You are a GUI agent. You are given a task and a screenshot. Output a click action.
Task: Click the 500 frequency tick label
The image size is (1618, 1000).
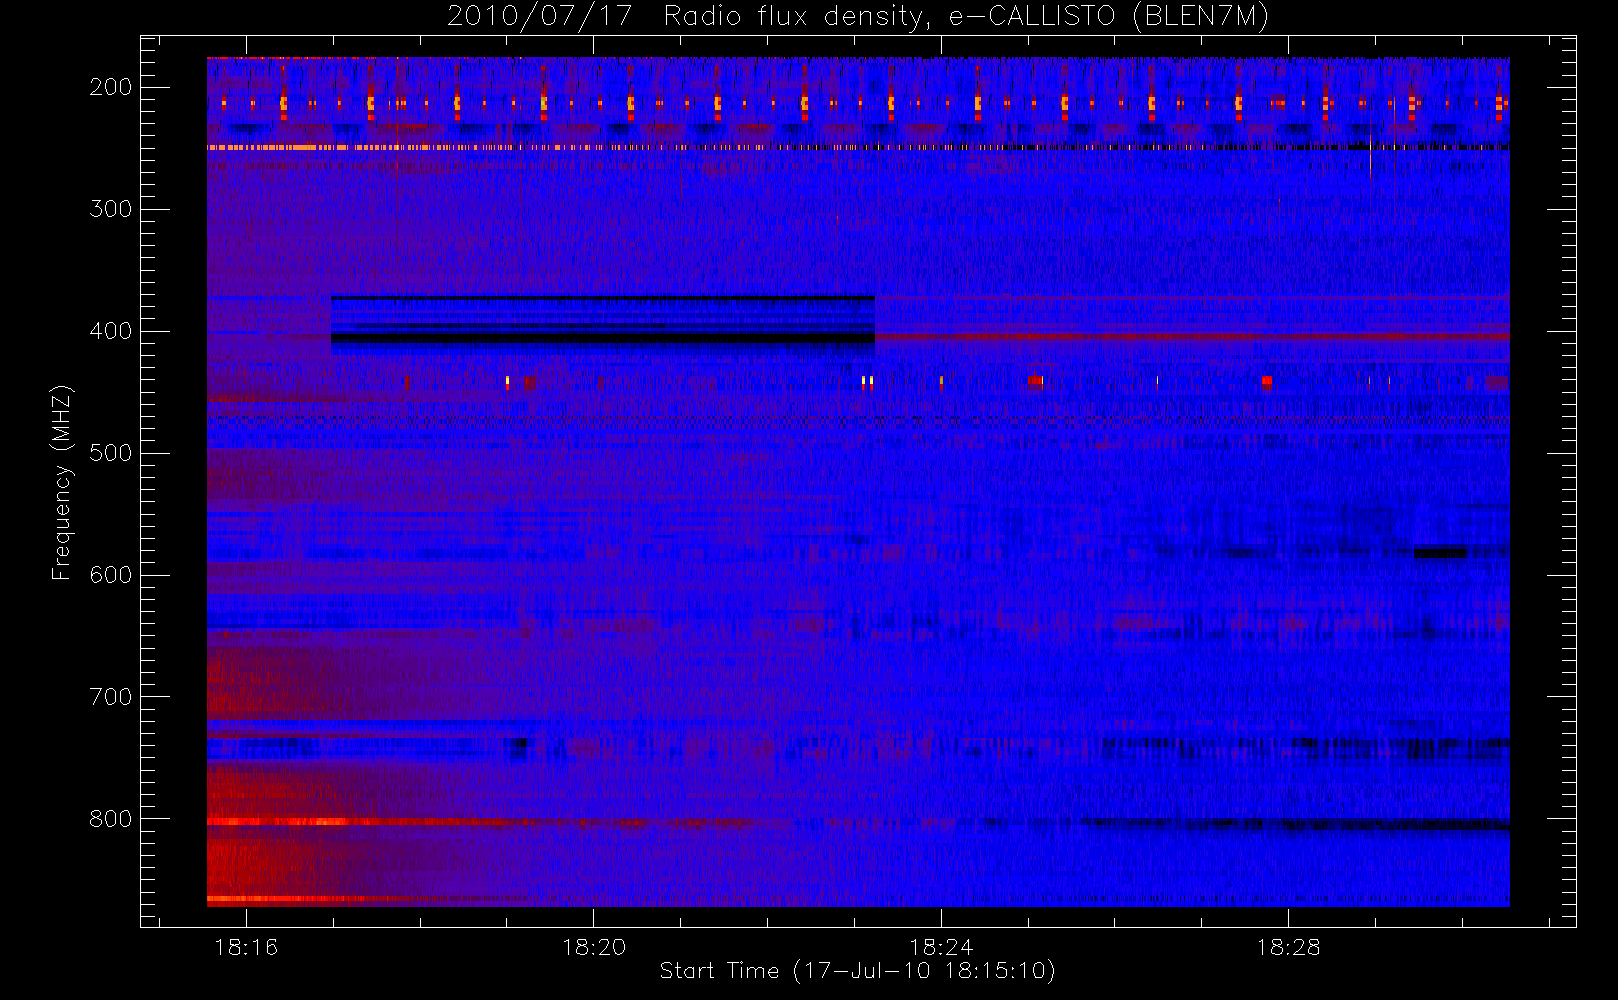coord(110,453)
